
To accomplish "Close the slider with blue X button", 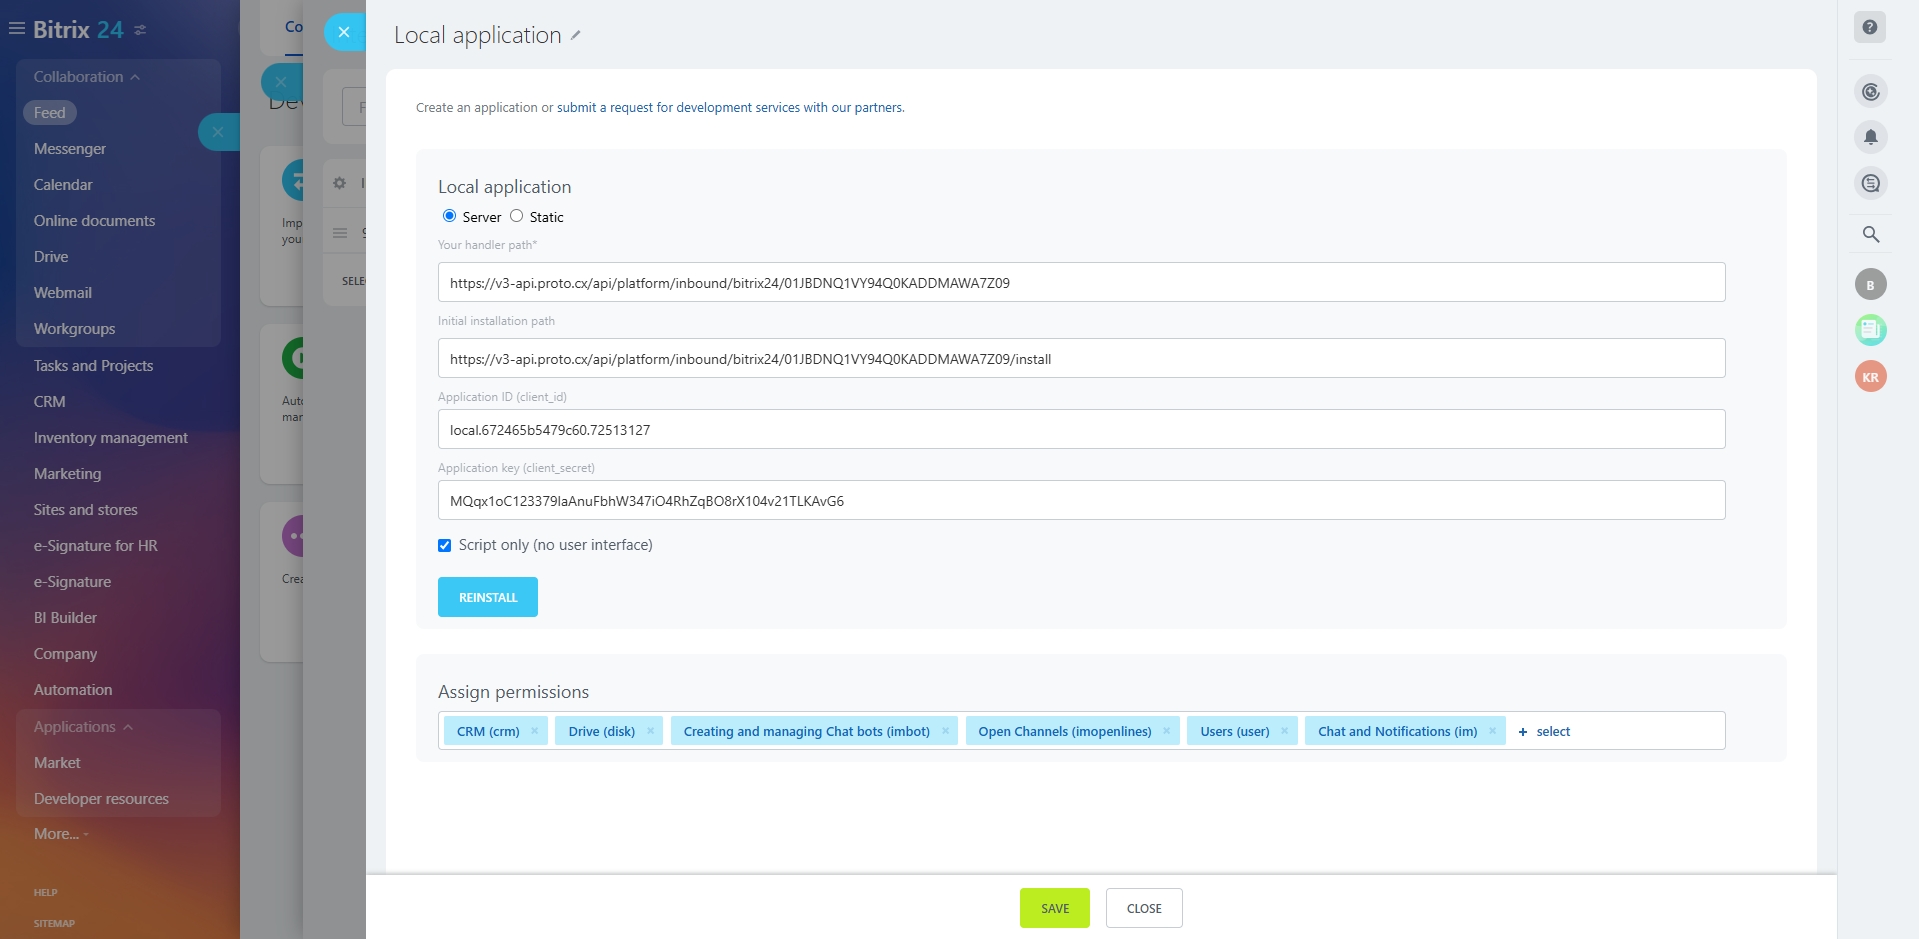I will pos(344,32).
